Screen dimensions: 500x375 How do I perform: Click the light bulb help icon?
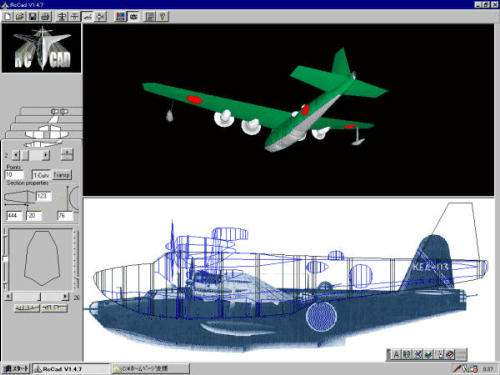163,16
